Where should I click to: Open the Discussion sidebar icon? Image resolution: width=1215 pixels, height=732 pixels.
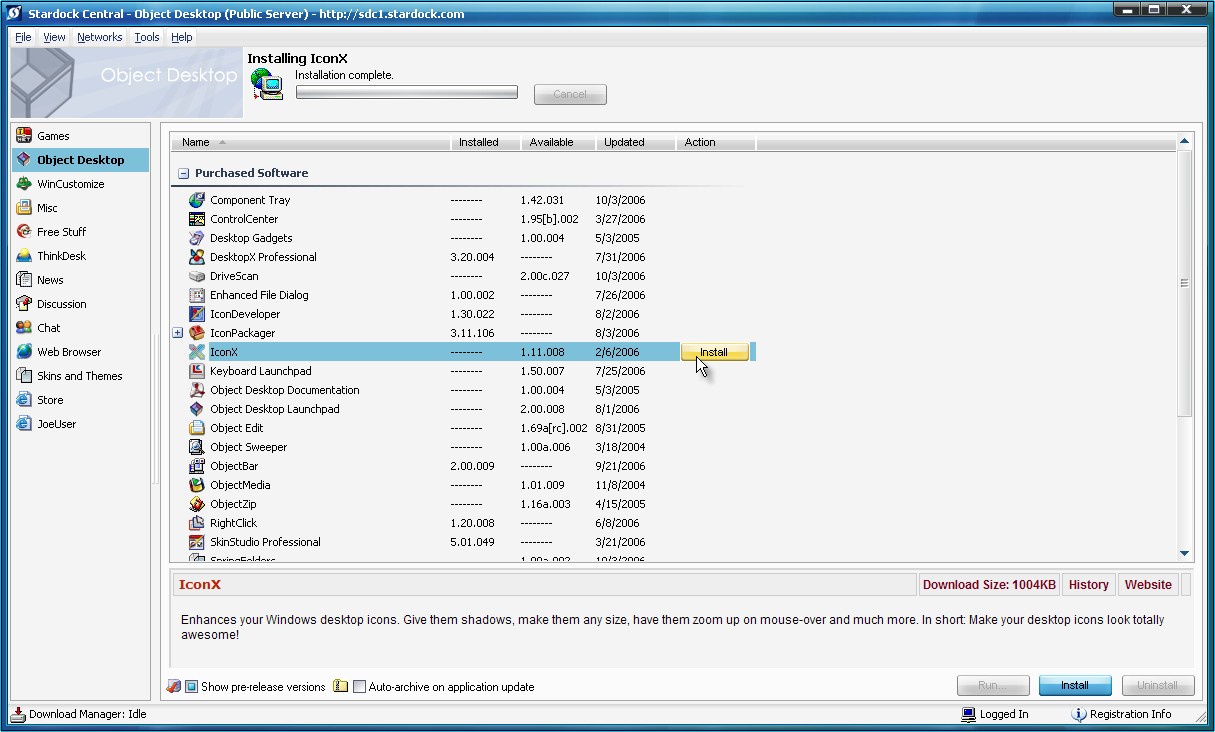24,304
